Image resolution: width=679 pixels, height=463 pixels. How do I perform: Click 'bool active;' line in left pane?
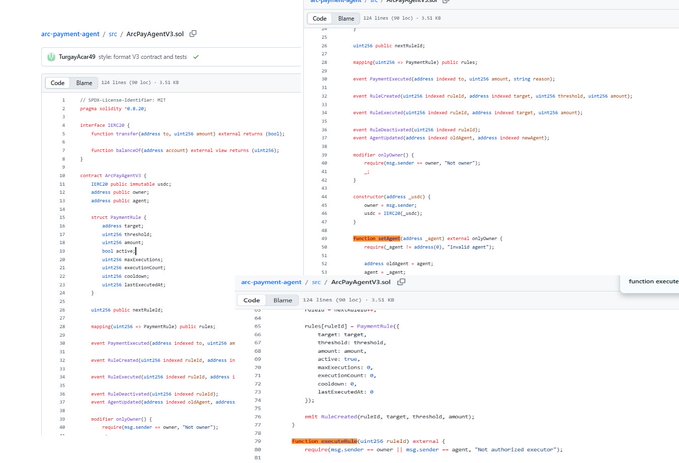119,251
